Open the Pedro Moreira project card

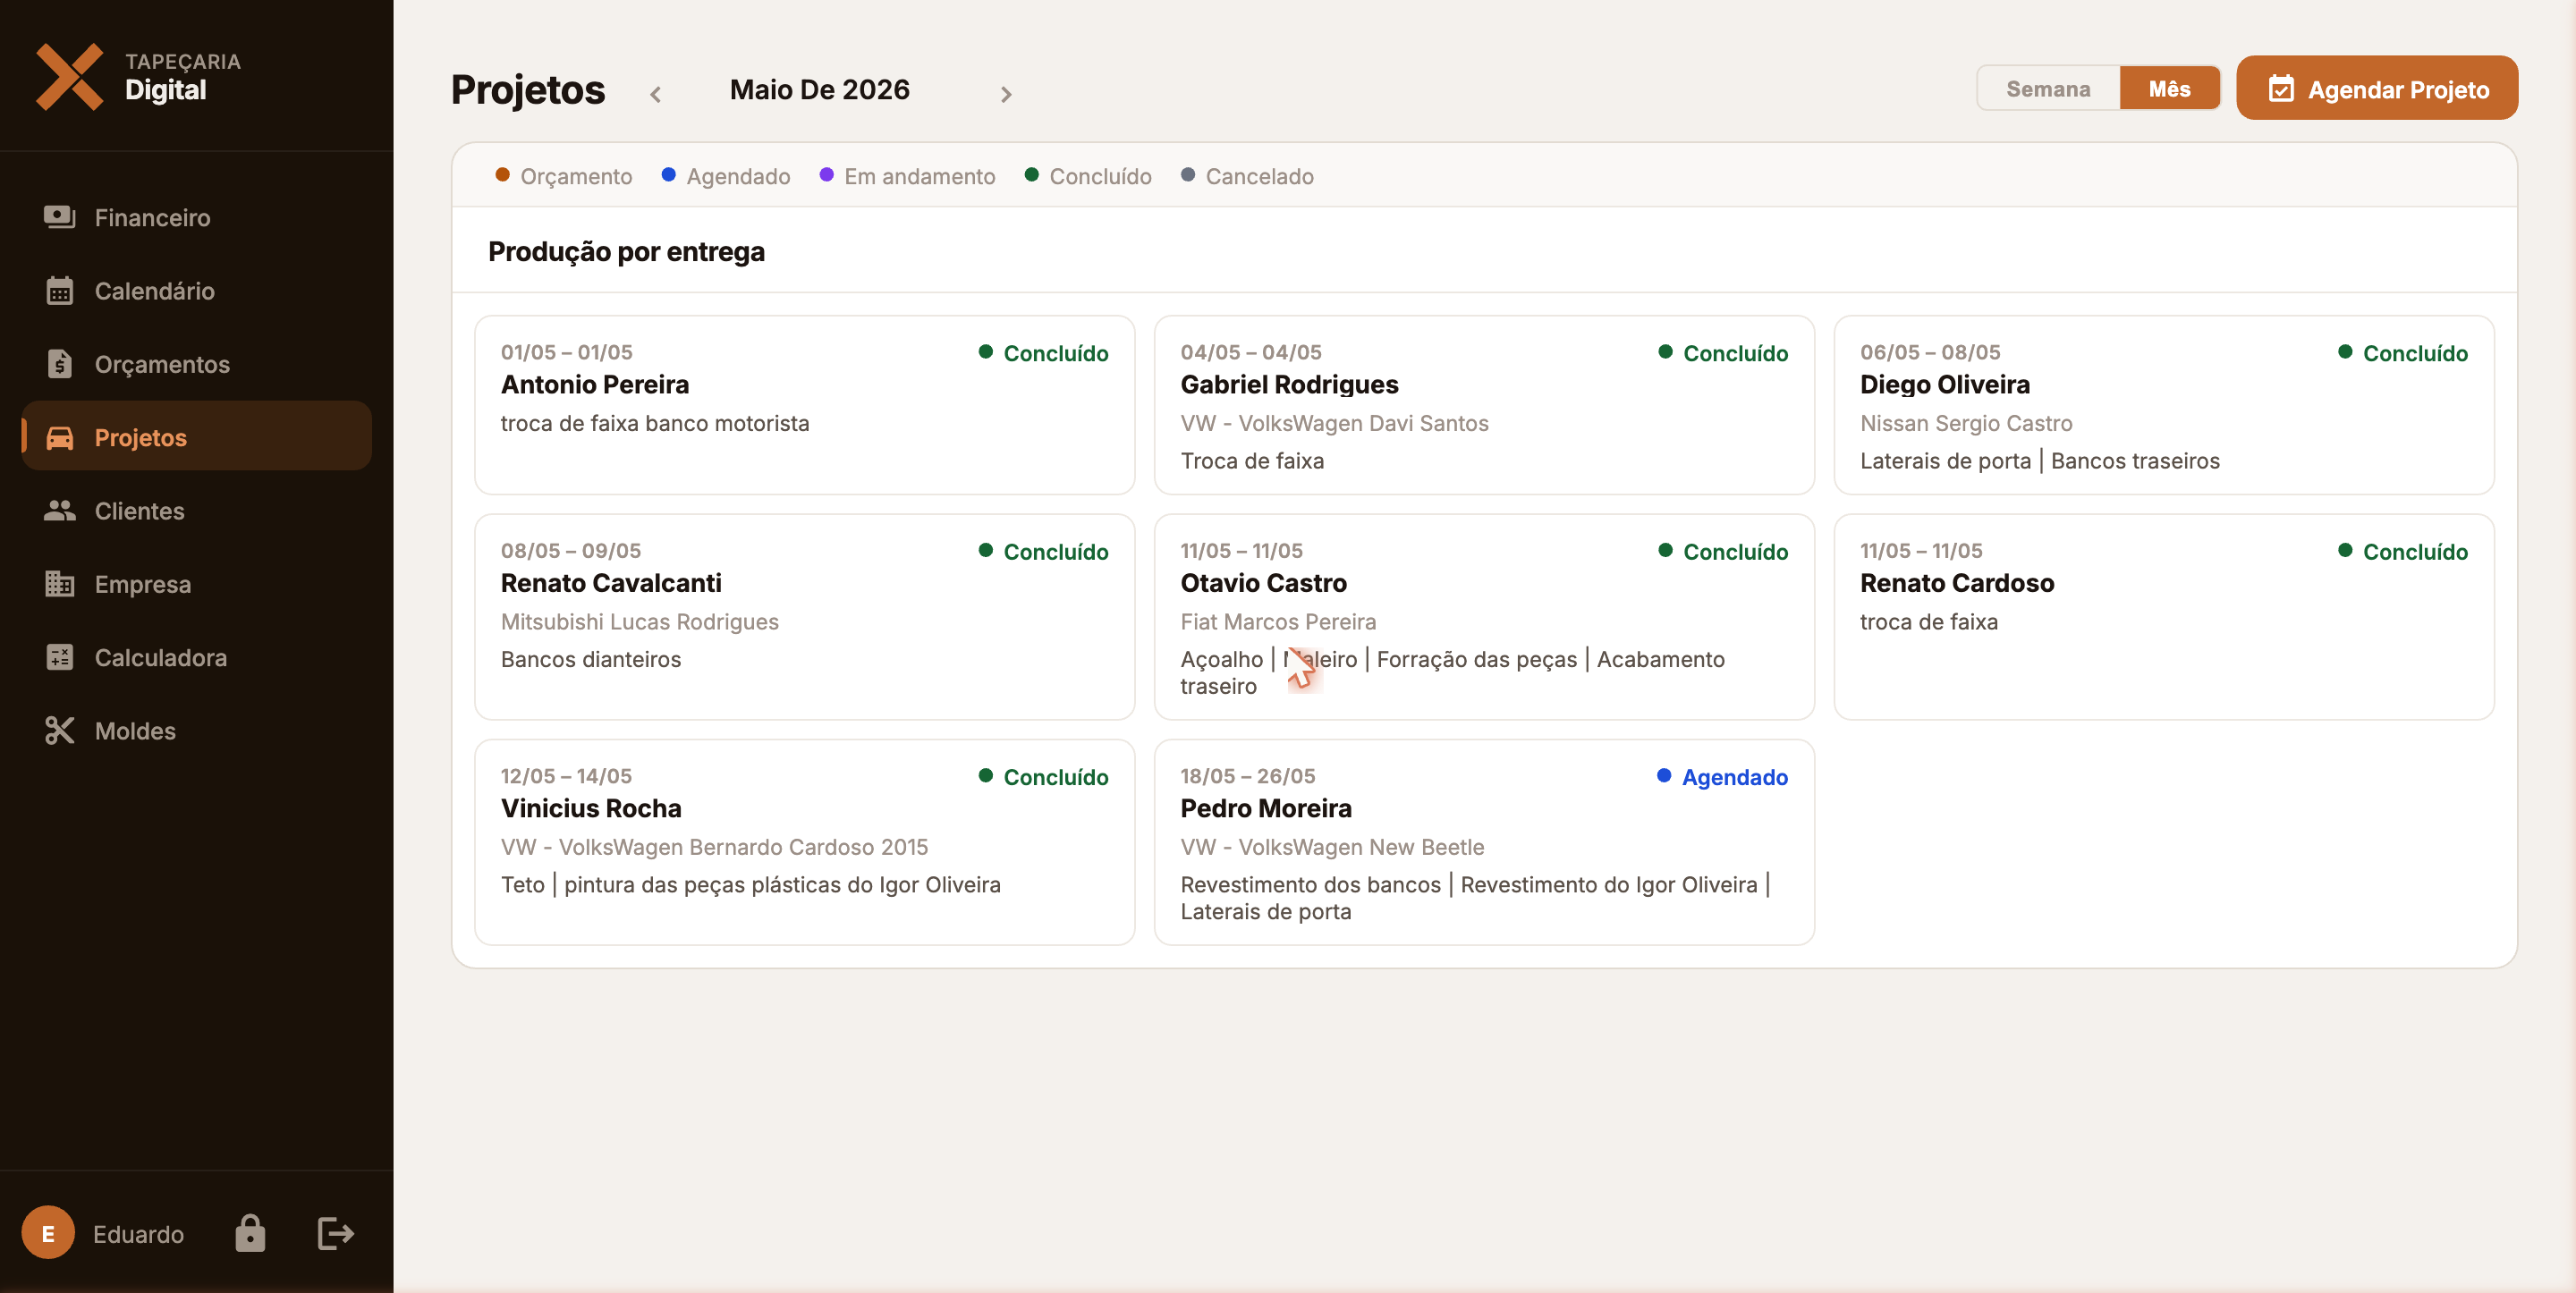click(1484, 842)
